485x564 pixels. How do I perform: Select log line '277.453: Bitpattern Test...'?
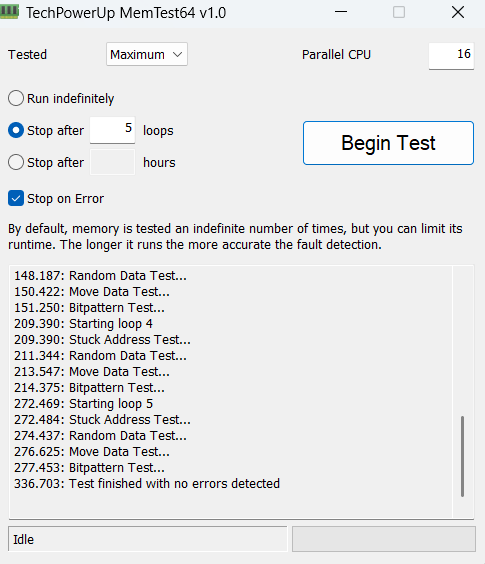pos(89,468)
